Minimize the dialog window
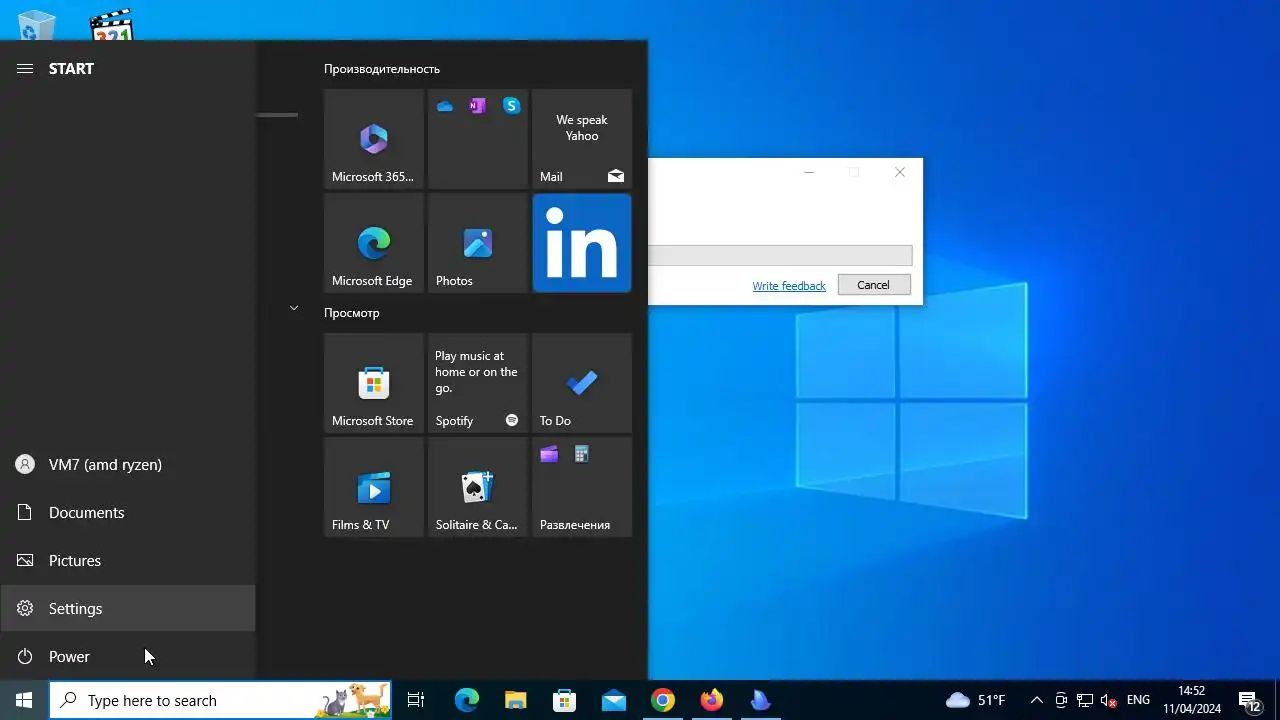 tap(809, 172)
